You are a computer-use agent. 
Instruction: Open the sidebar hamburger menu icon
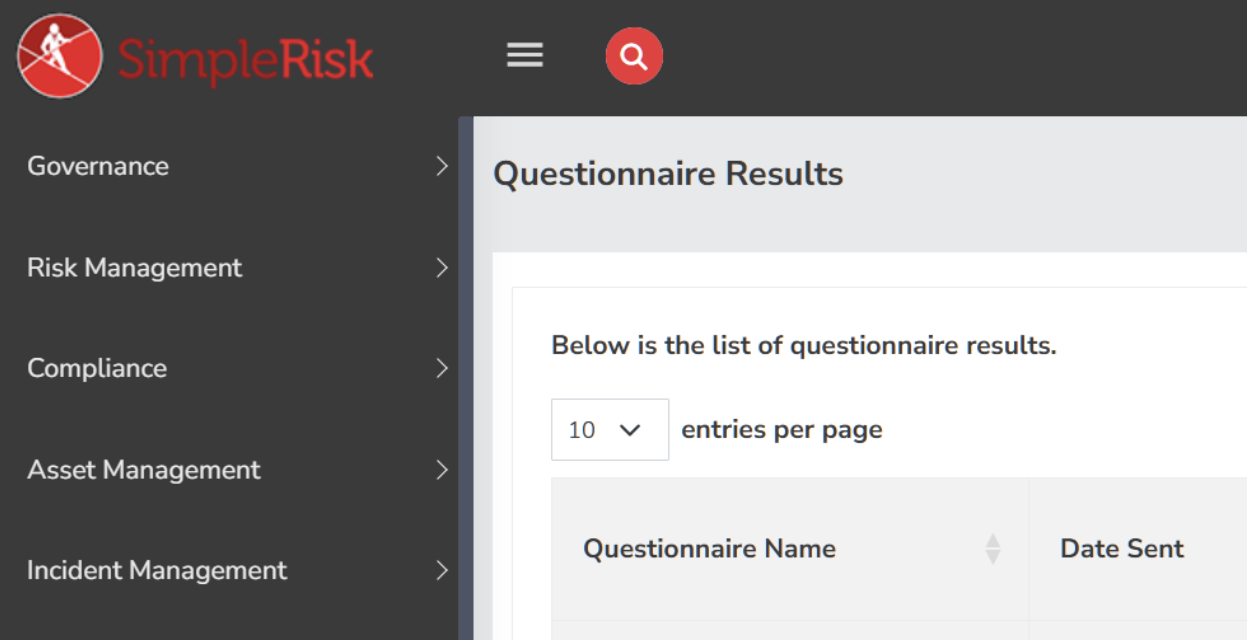[x=524, y=55]
